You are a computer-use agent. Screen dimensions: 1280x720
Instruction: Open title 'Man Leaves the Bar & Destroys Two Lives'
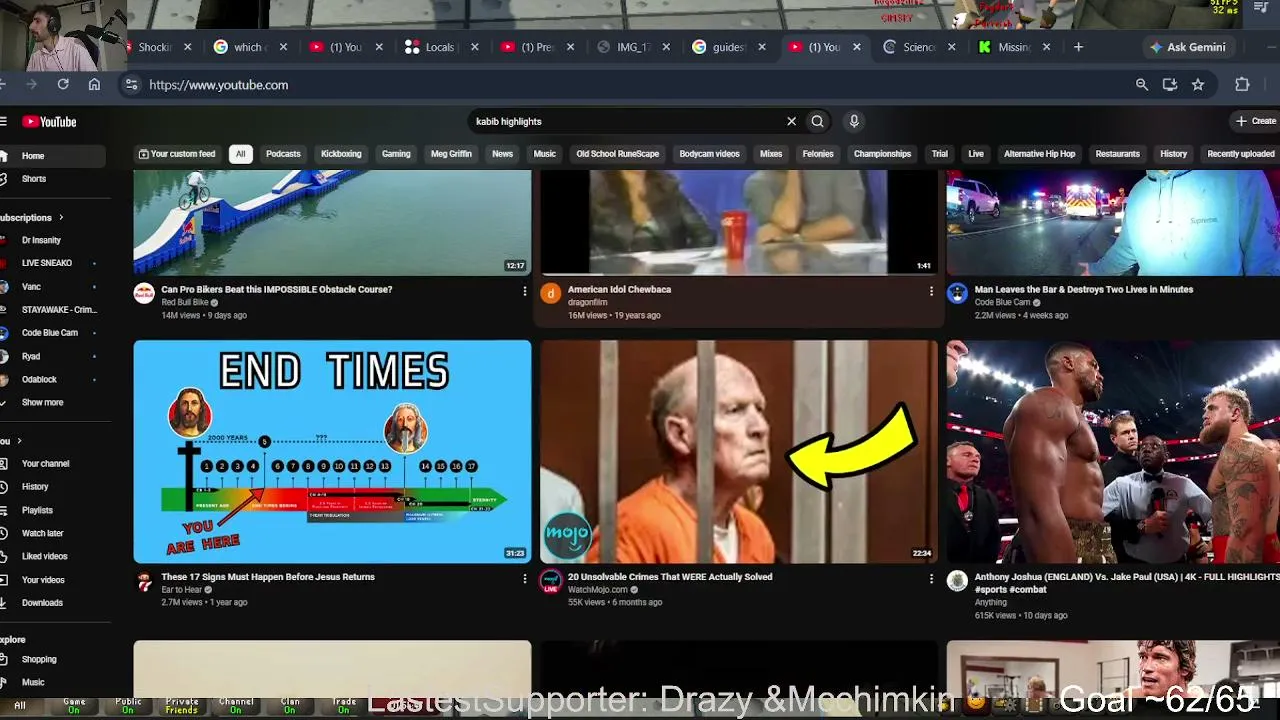coord(1084,289)
